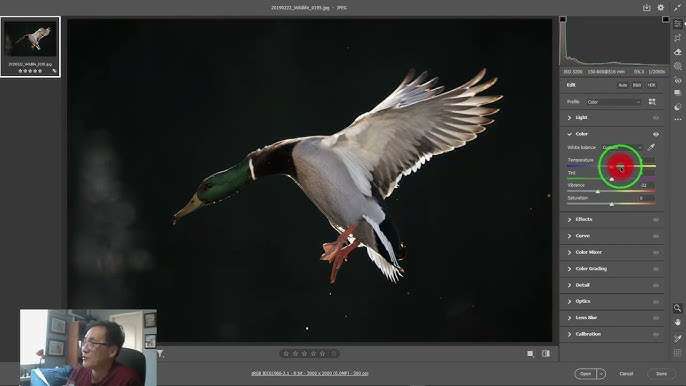The height and width of the screenshot is (386, 686).
Task: Click the Tint slider handle
Action: coord(612,179)
